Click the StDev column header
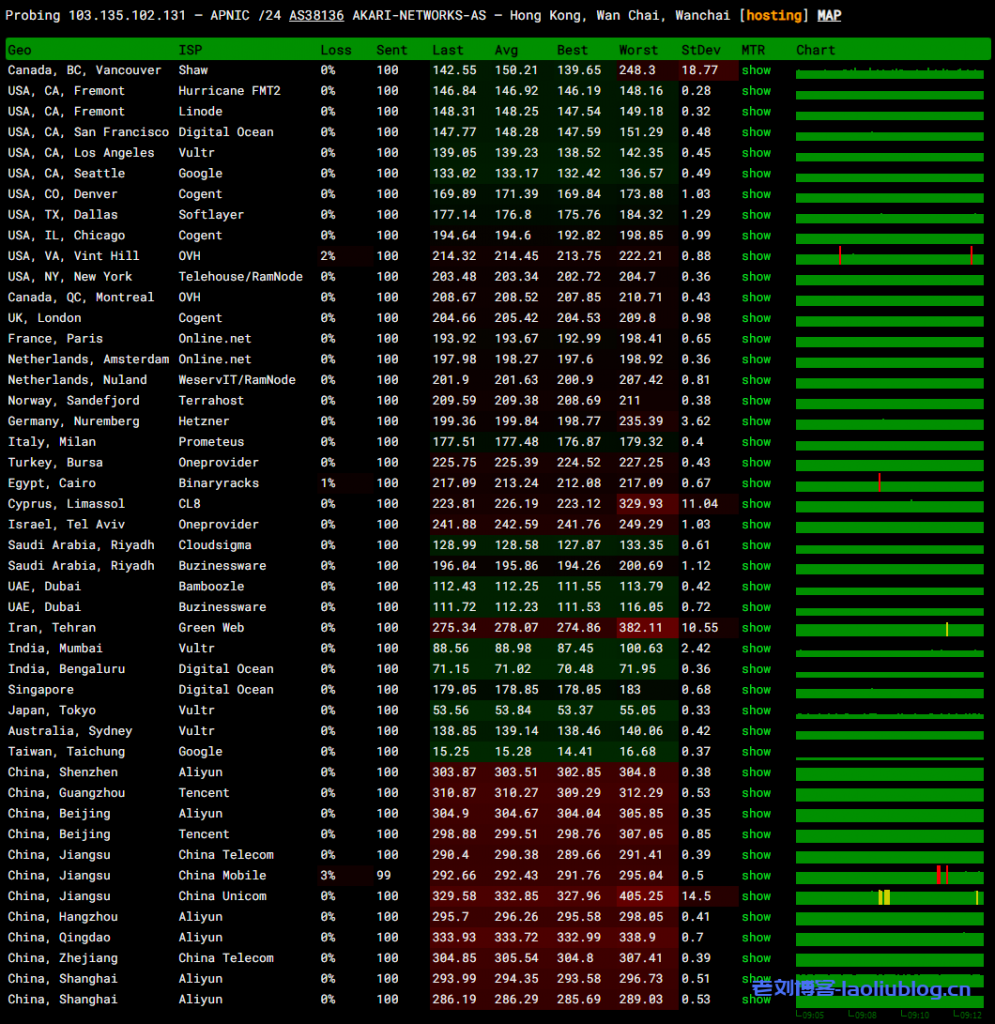The width and height of the screenshot is (995, 1024). click(699, 50)
